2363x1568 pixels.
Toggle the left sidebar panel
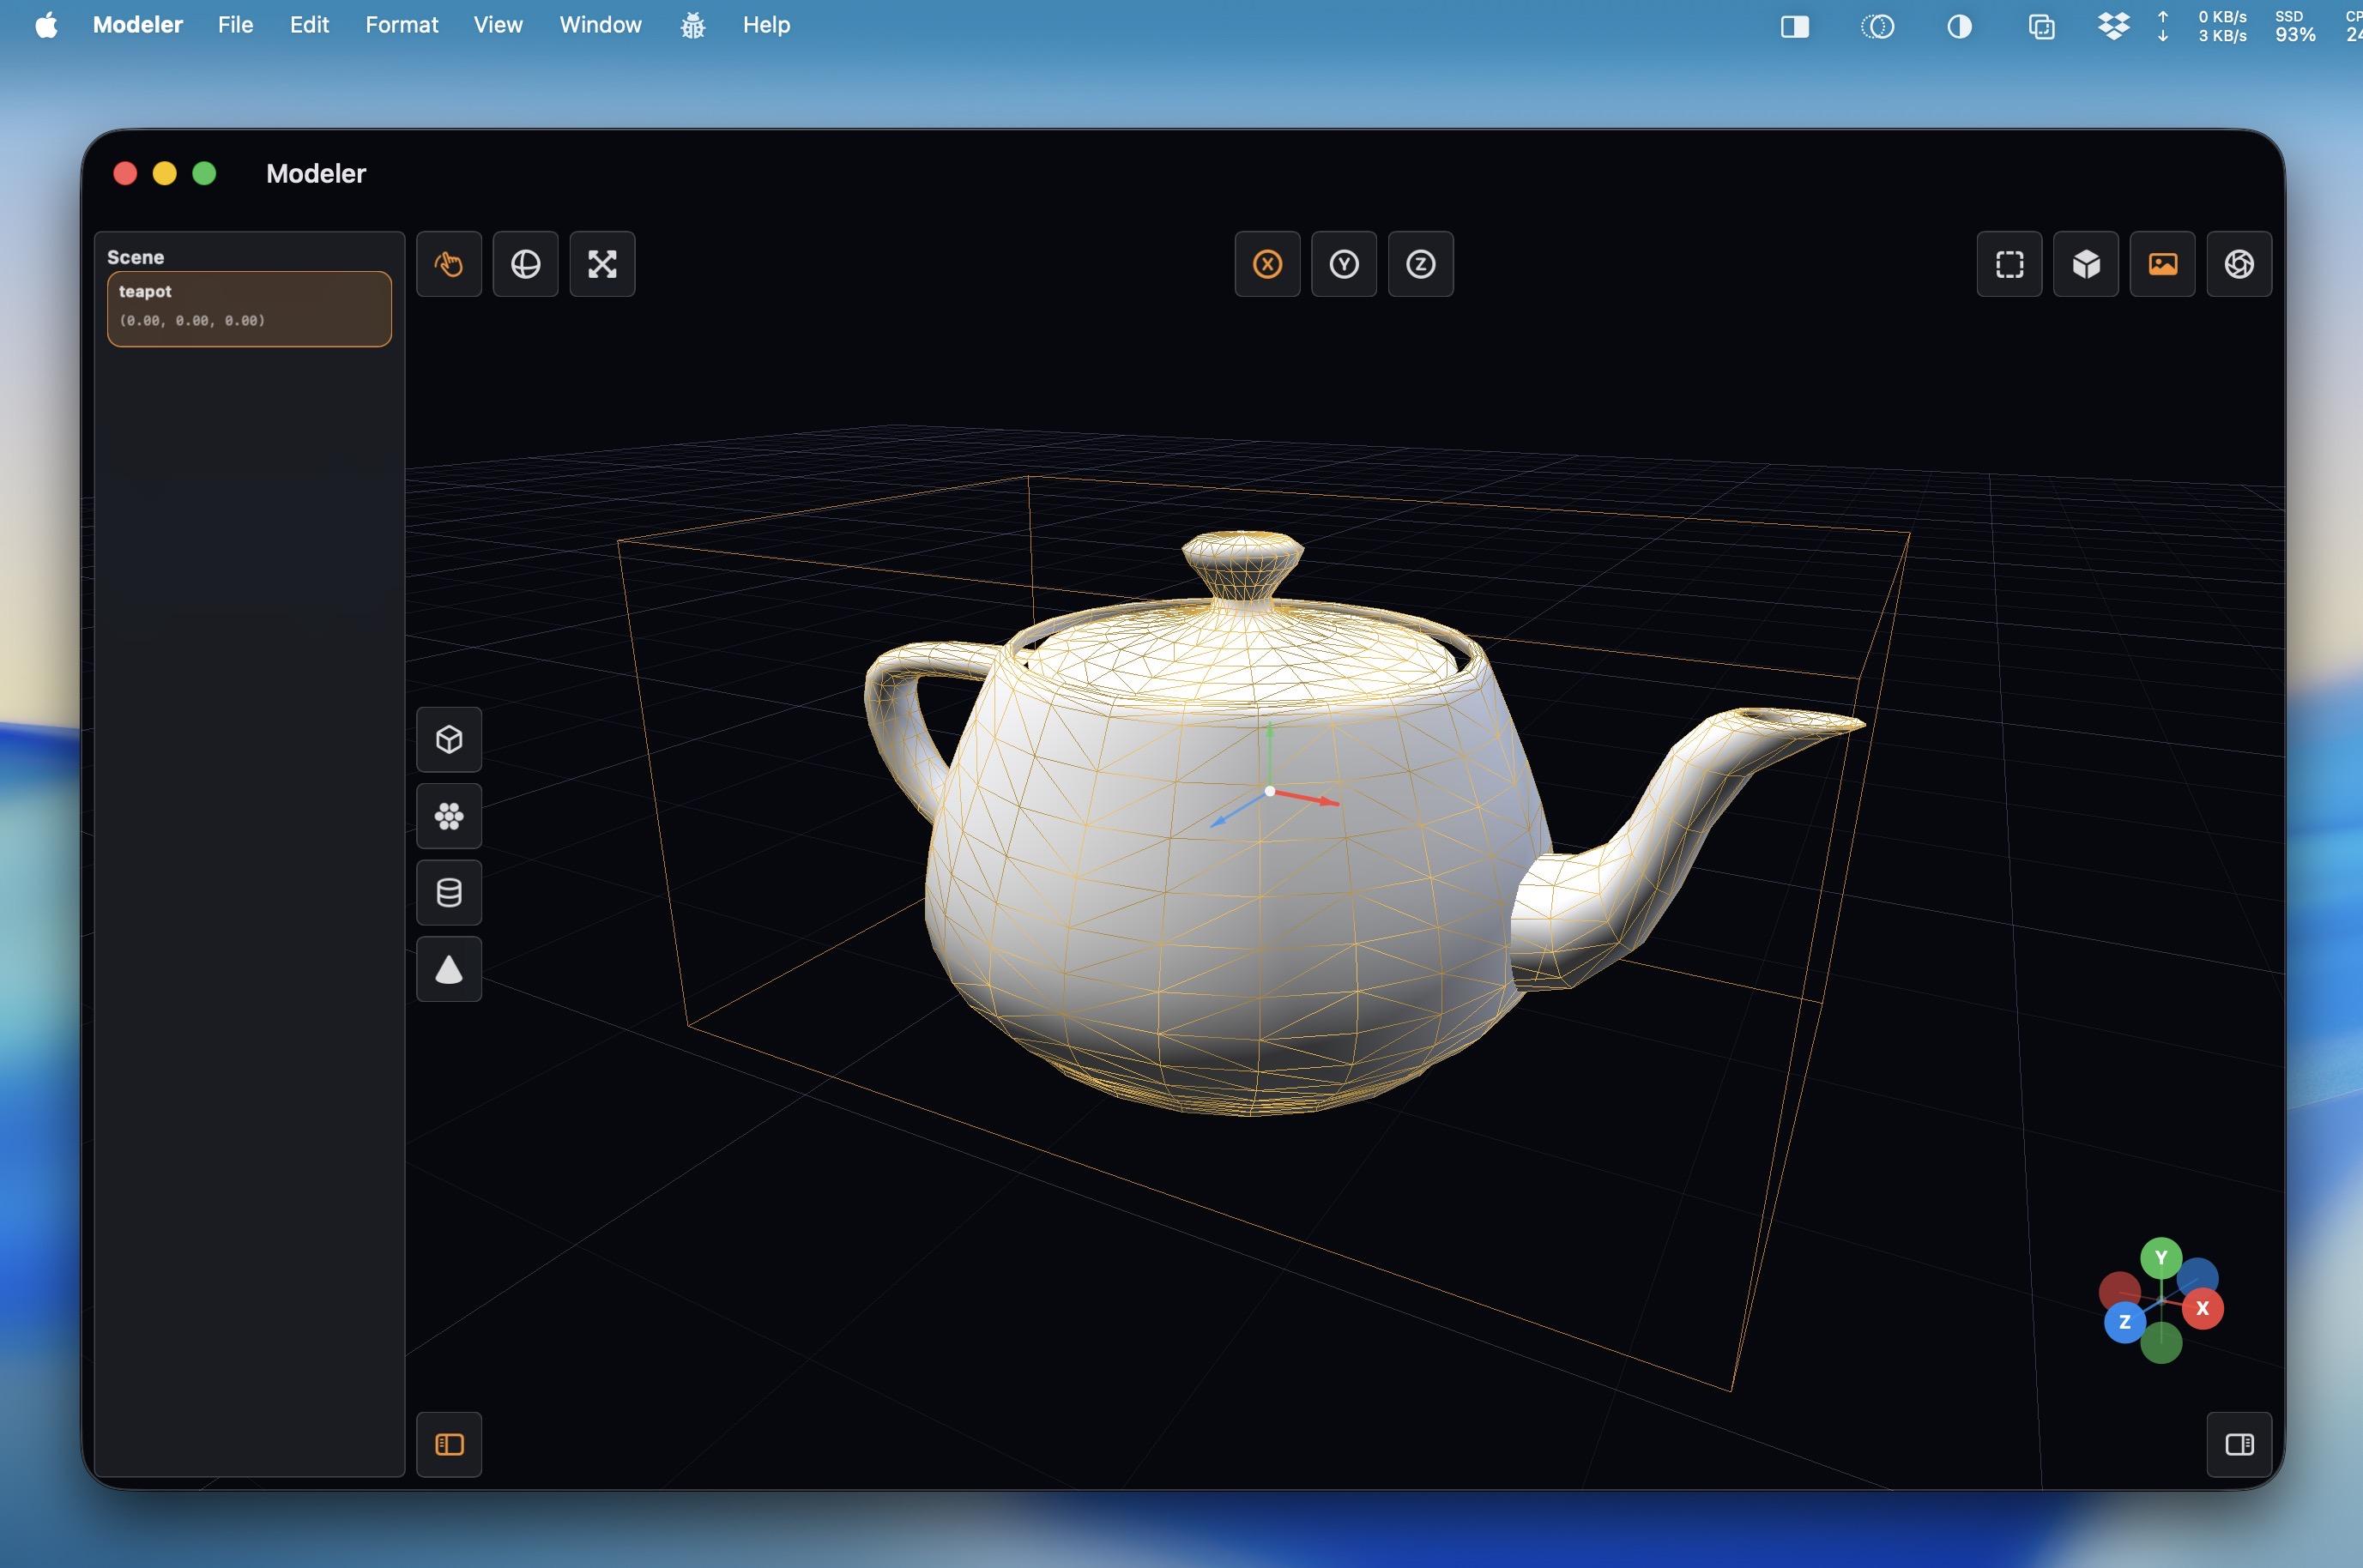point(449,1444)
